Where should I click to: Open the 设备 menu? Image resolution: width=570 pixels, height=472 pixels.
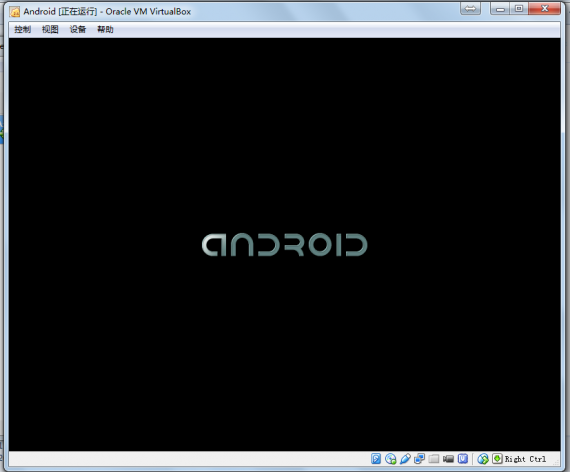point(78,29)
